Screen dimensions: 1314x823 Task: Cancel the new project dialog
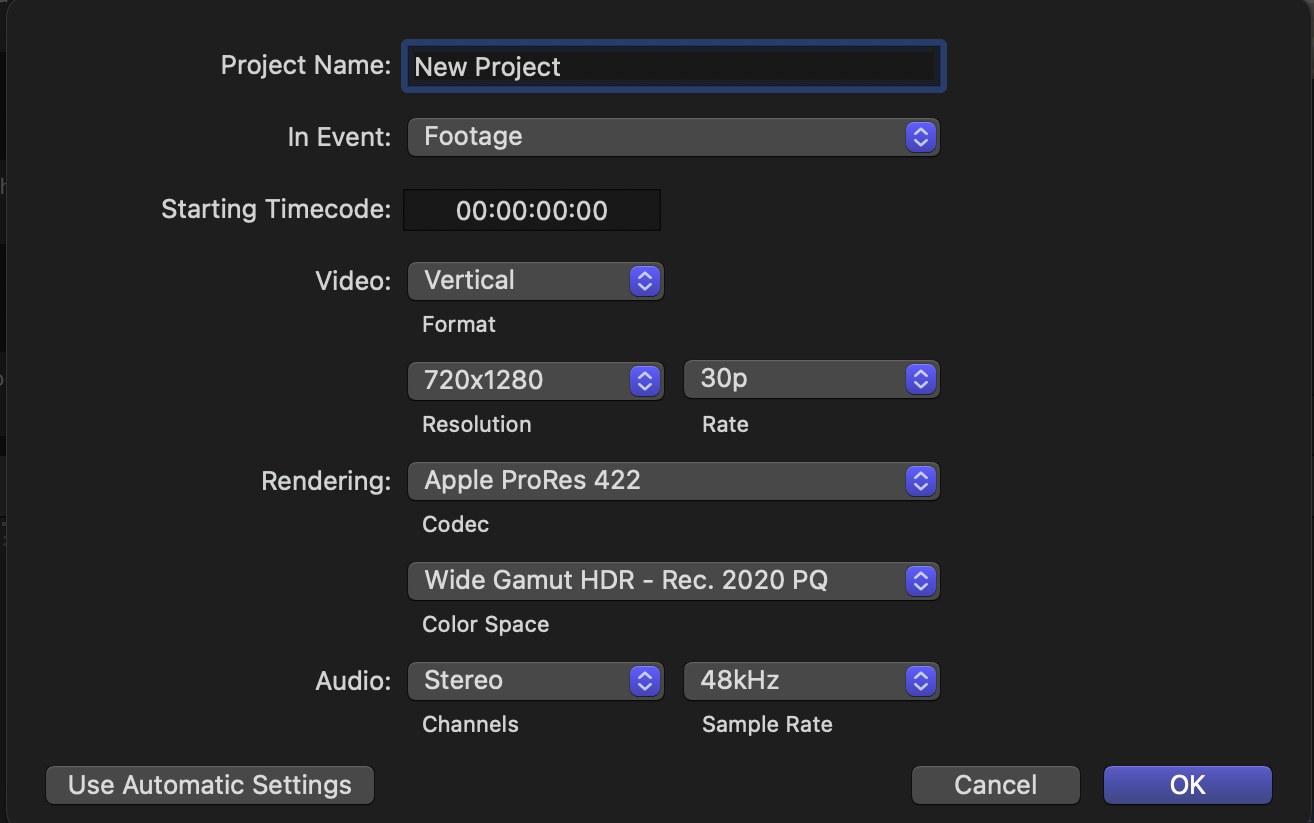pyautogui.click(x=995, y=785)
